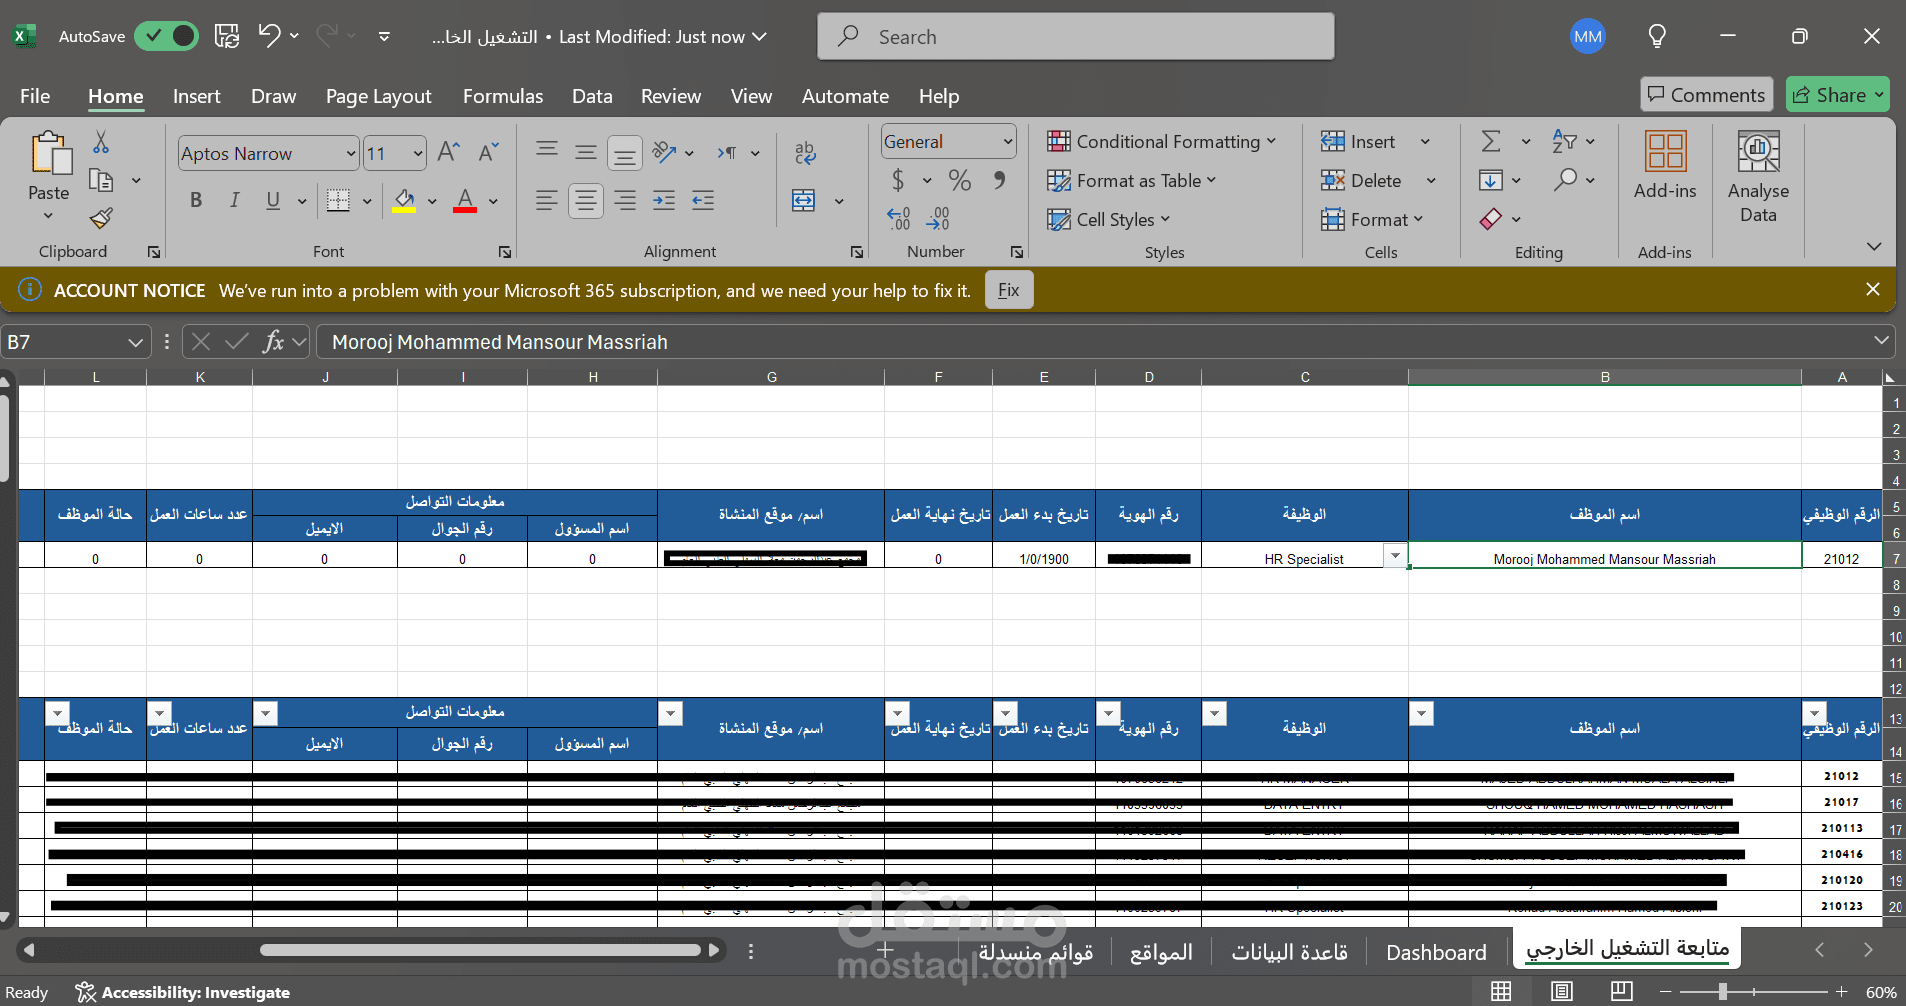Click the AutoSum sigma icon
Screen dimensions: 1906x1006
1491,141
